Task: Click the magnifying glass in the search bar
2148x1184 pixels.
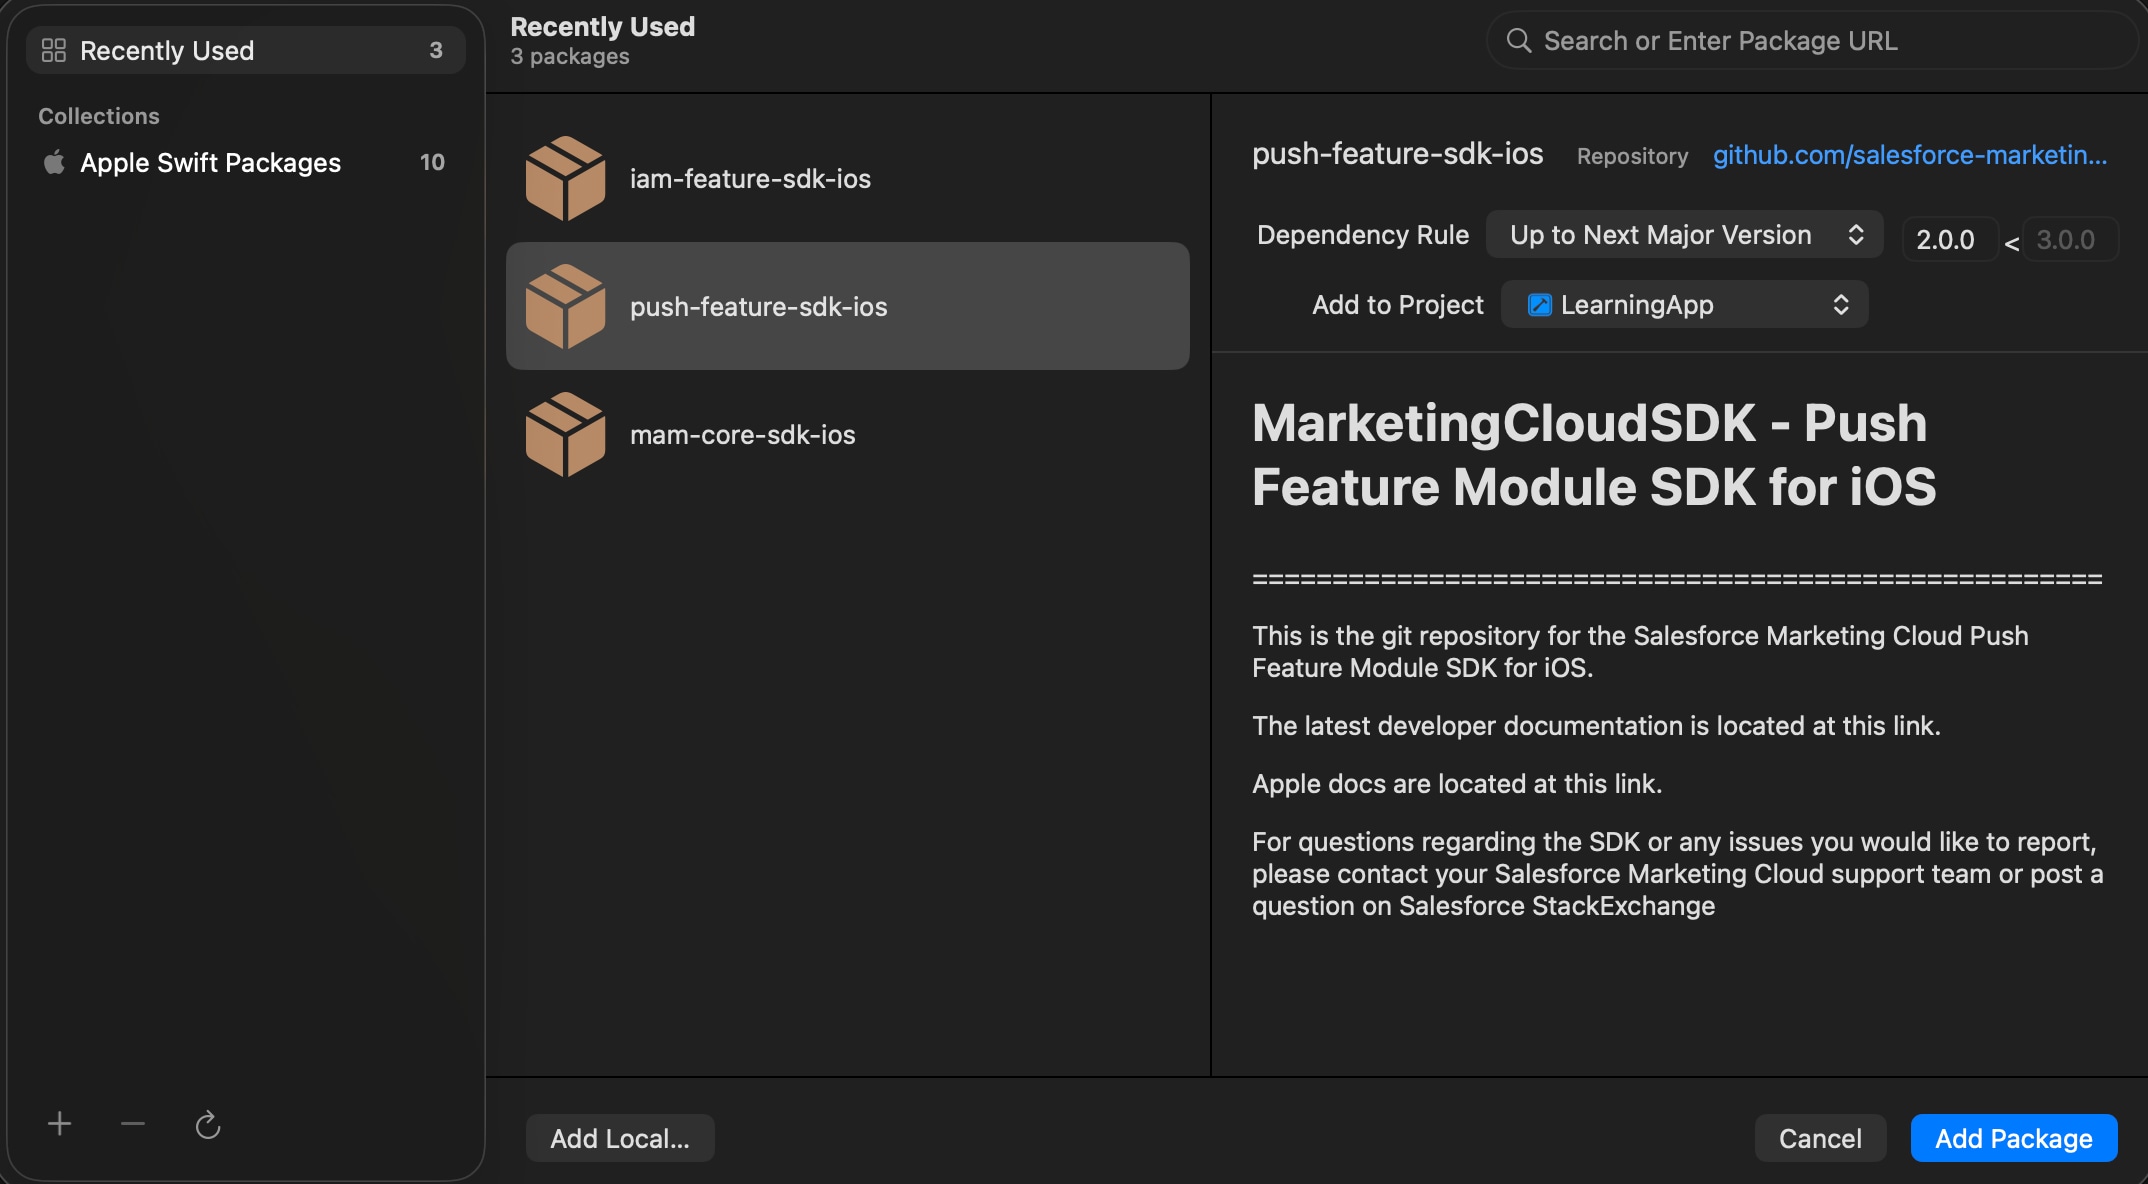Action: click(1518, 40)
